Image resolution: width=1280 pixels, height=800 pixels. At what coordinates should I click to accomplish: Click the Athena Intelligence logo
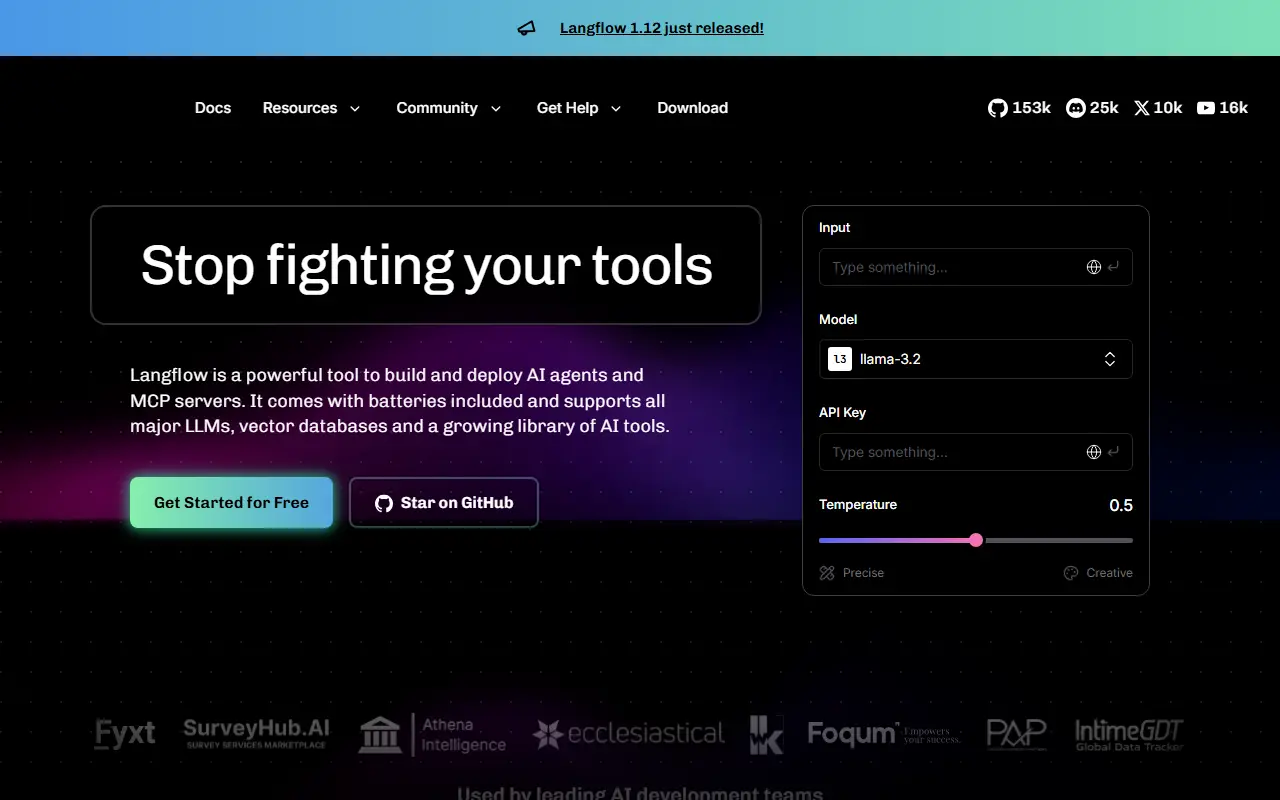coord(433,735)
